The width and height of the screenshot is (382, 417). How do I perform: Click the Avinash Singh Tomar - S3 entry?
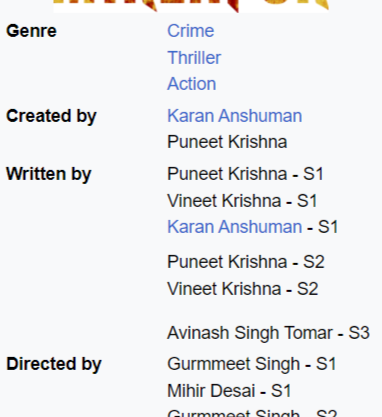click(x=268, y=333)
